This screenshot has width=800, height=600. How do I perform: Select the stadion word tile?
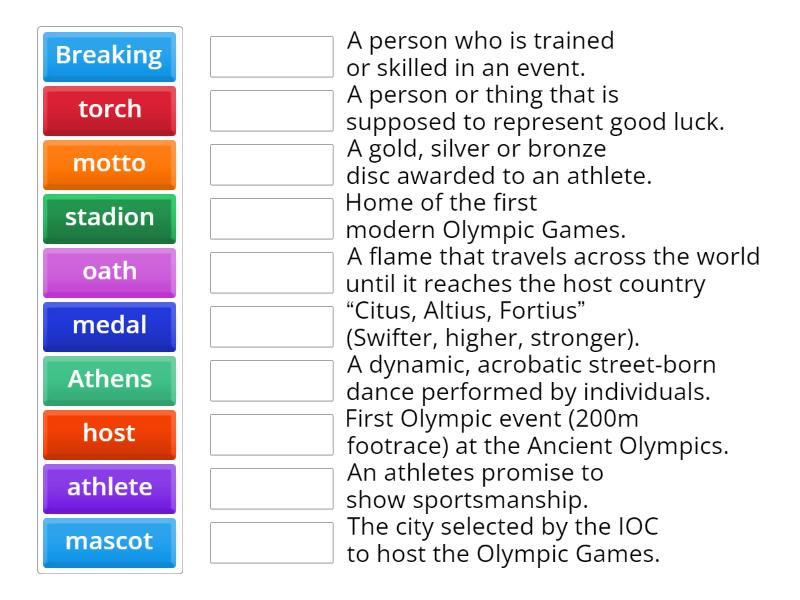(109, 218)
